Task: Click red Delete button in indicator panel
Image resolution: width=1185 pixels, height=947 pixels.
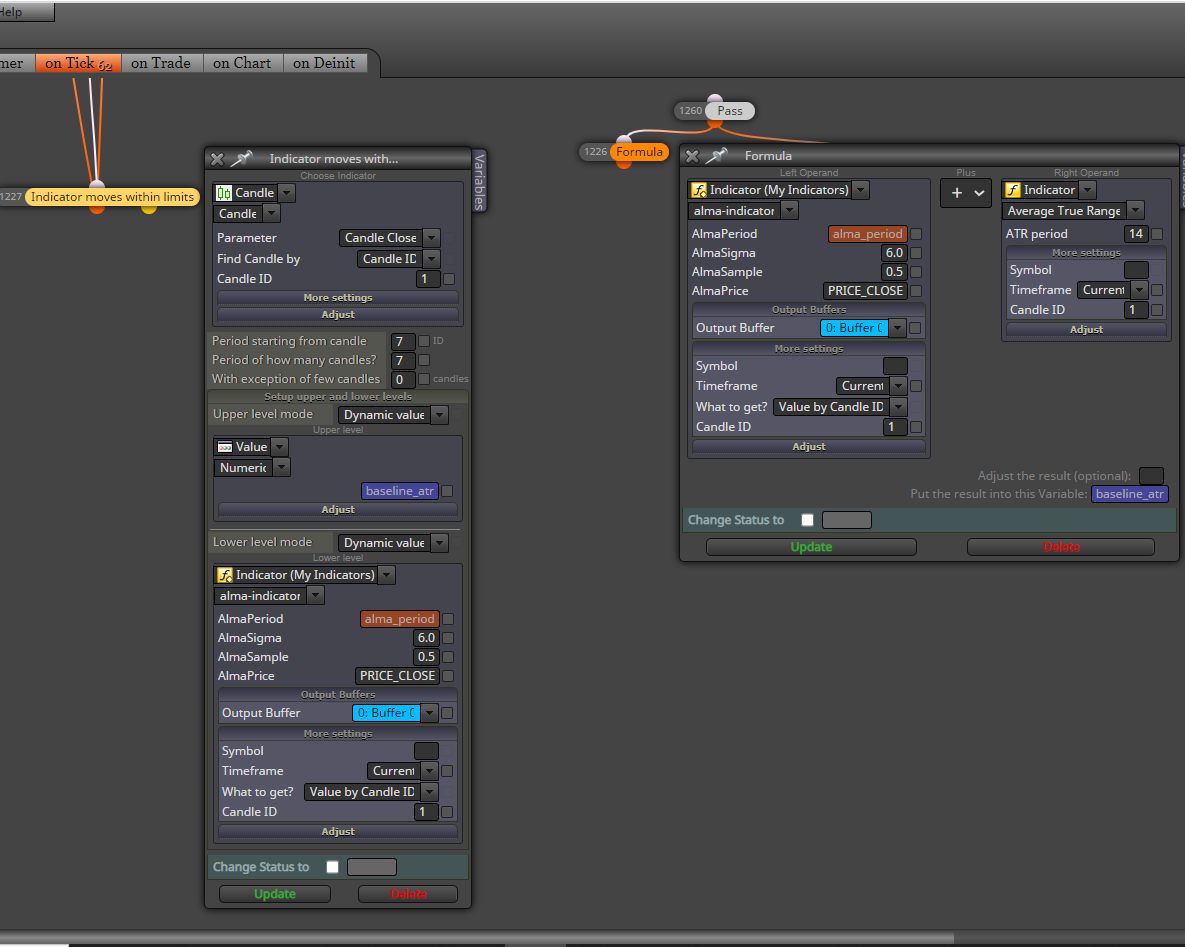Action: [408, 893]
